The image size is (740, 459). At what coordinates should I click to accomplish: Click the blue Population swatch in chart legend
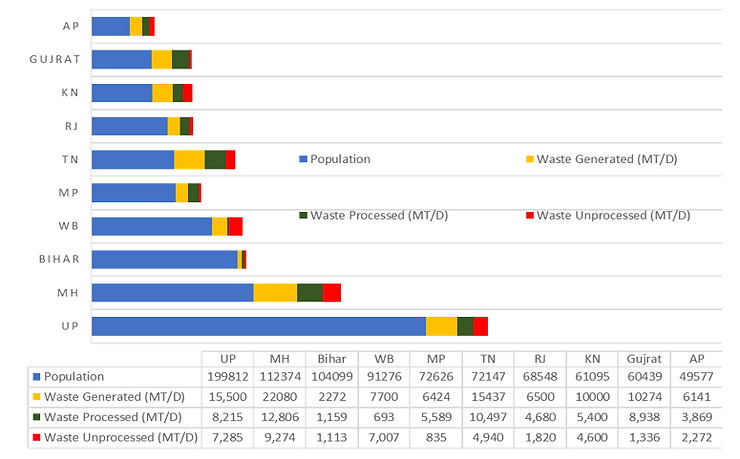(304, 159)
